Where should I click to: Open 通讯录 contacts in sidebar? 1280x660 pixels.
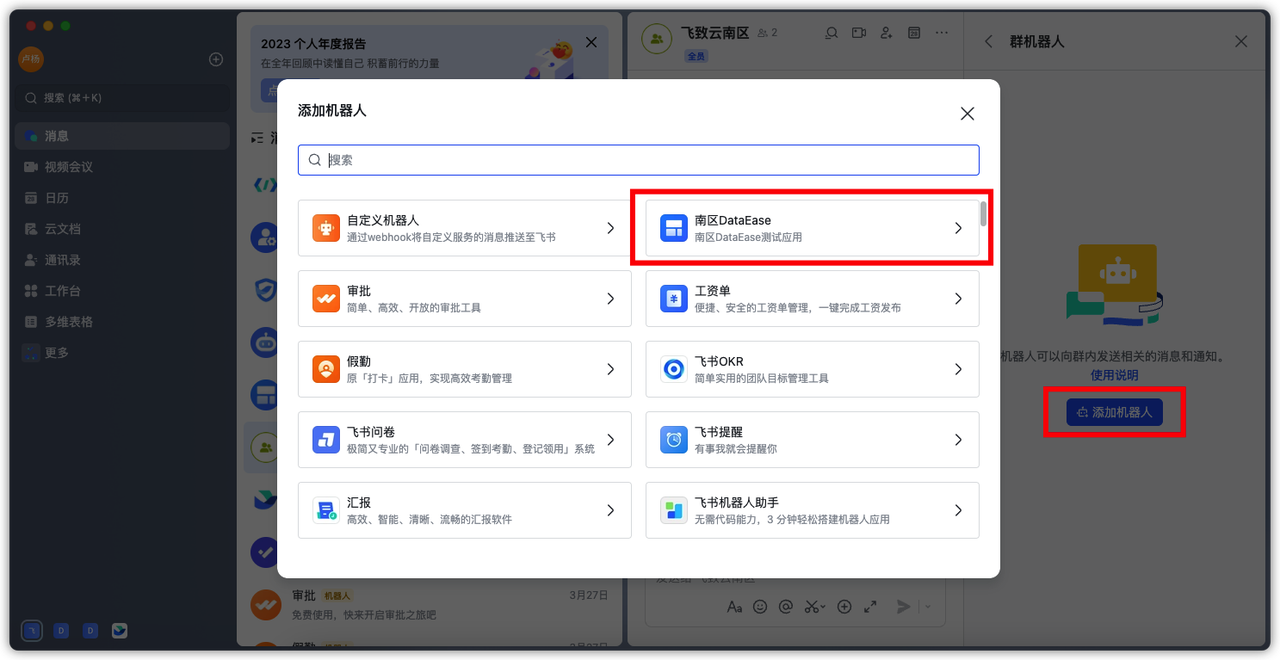pyautogui.click(x=122, y=260)
